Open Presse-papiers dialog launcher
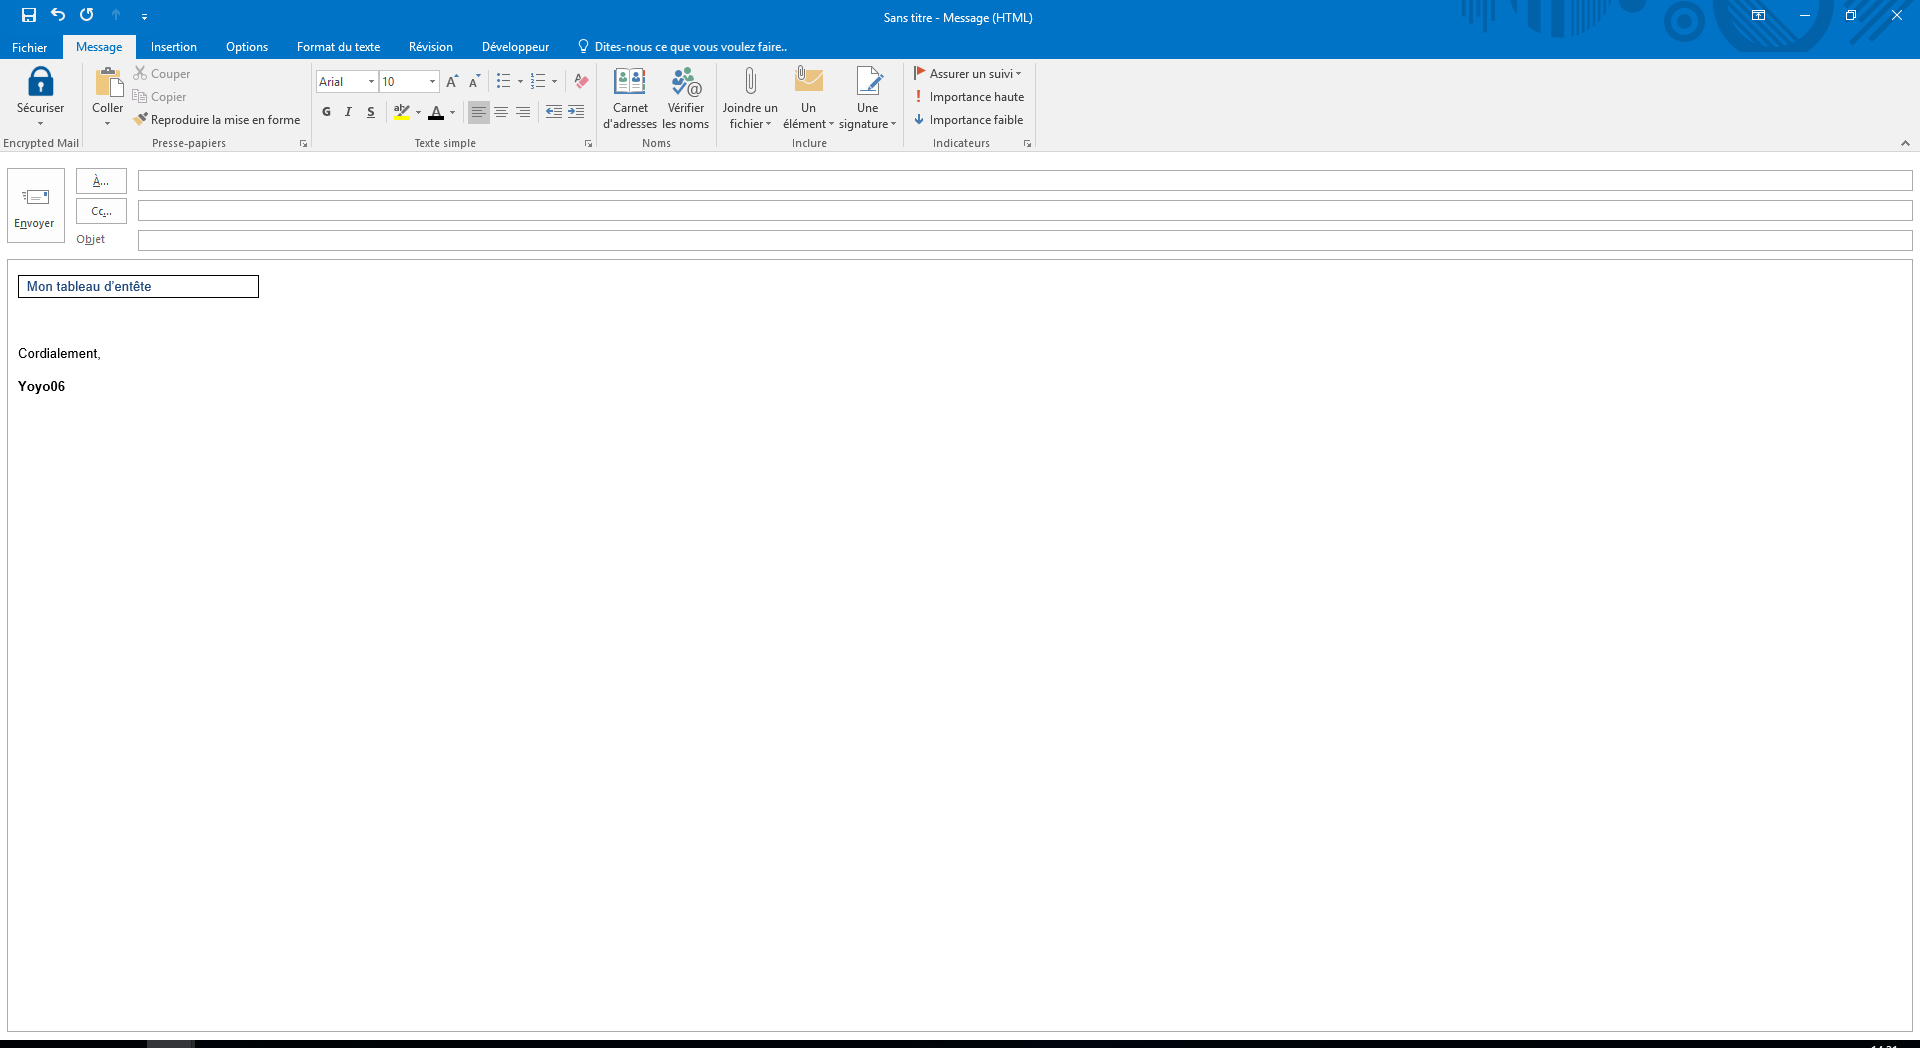 (x=303, y=144)
